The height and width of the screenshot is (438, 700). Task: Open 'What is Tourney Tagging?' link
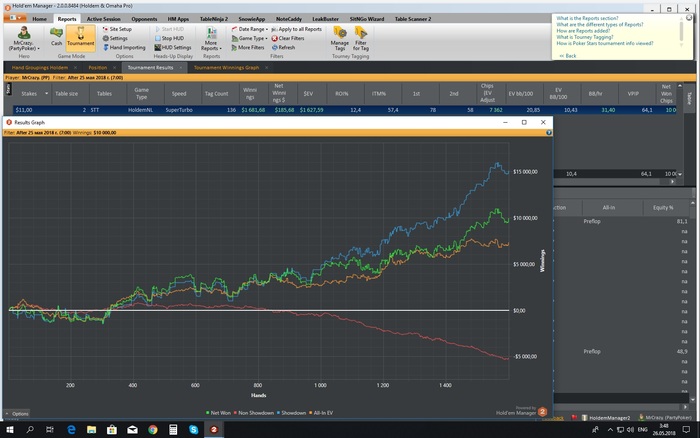point(584,37)
